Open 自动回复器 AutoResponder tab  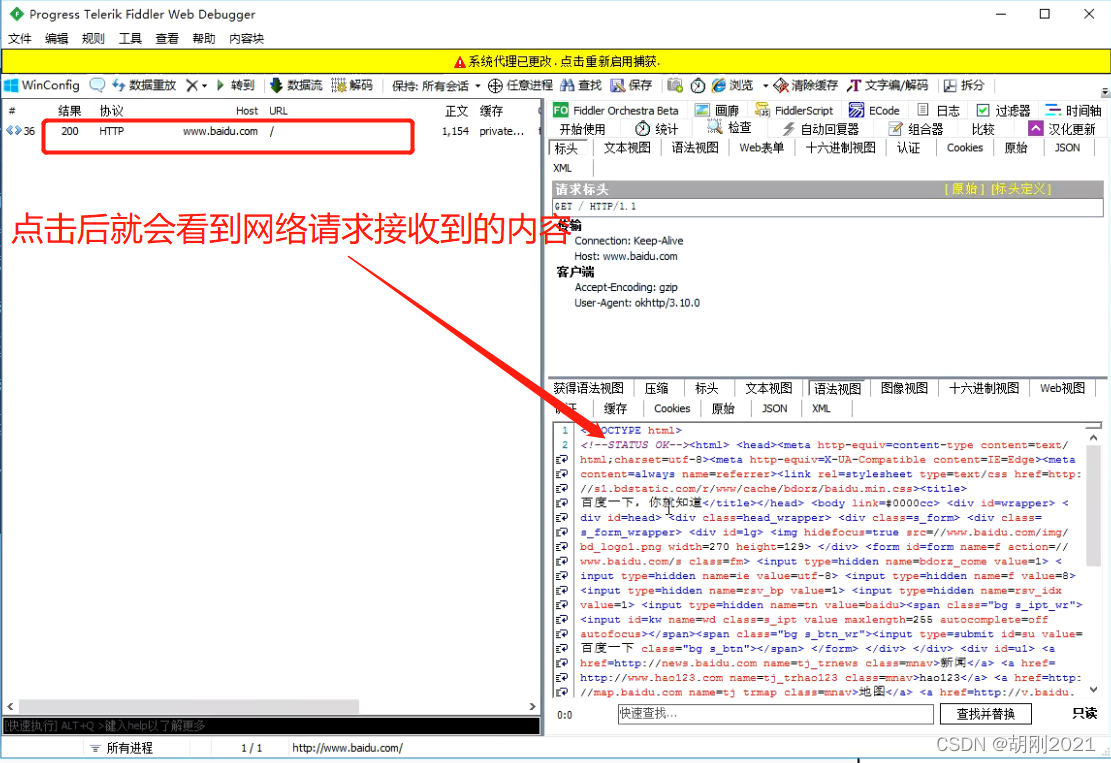[x=820, y=129]
